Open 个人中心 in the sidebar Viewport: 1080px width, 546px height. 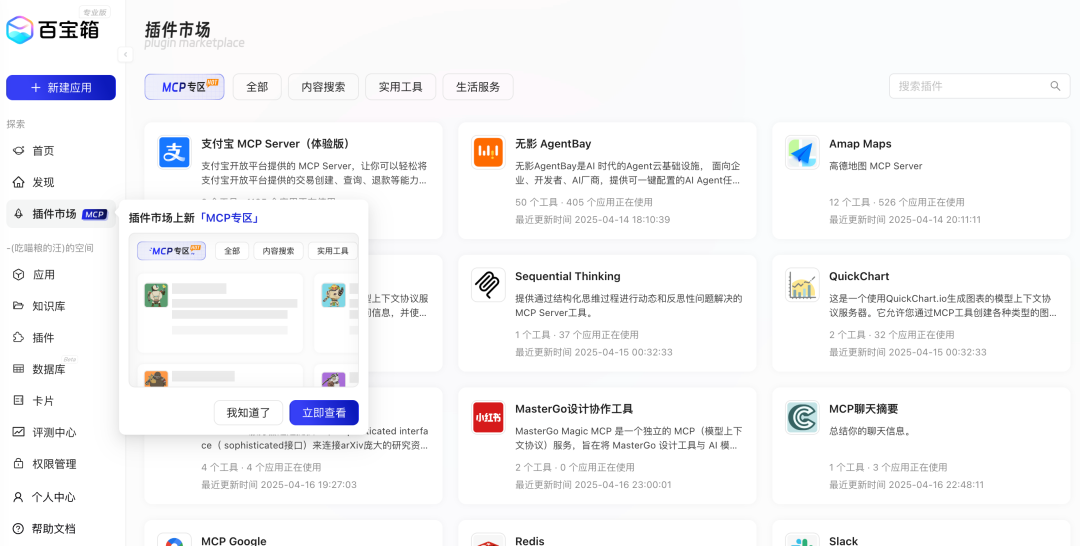click(x=61, y=497)
